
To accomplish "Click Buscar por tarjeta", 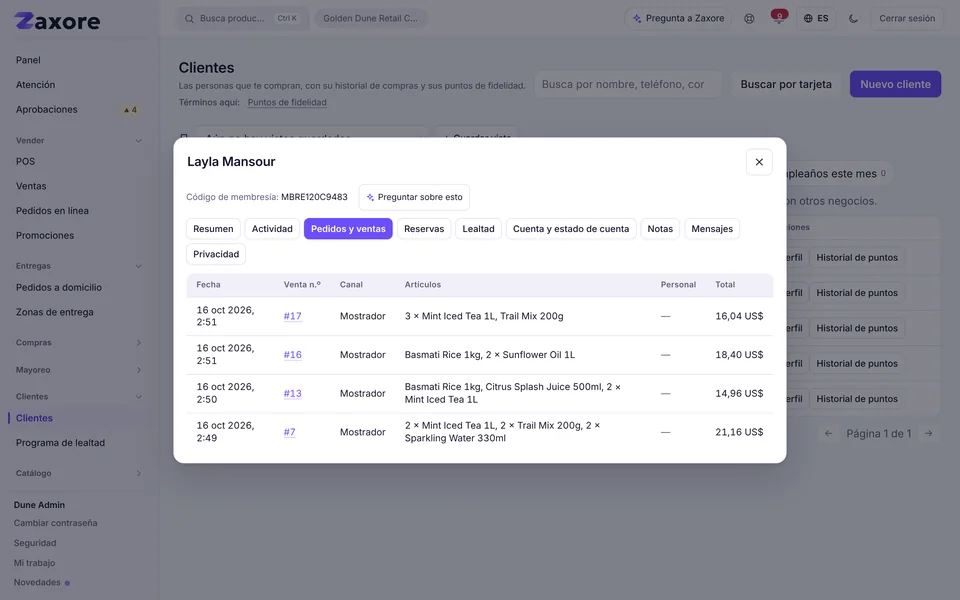I will [x=786, y=84].
